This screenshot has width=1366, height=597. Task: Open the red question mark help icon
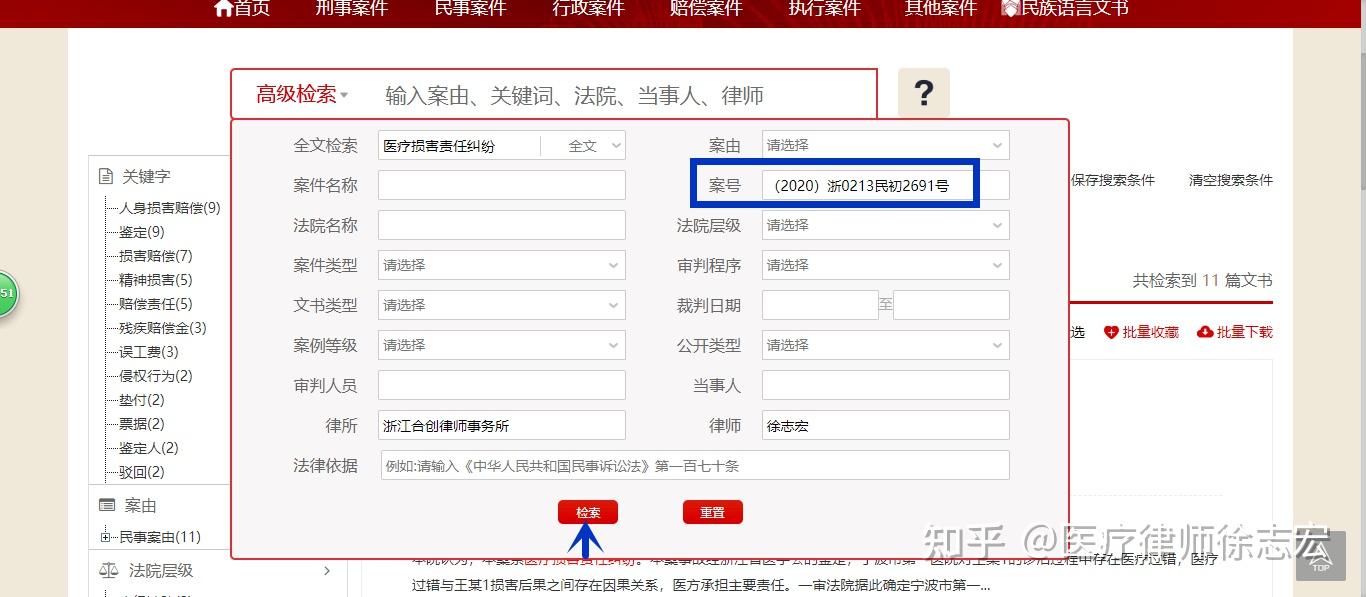tap(923, 92)
